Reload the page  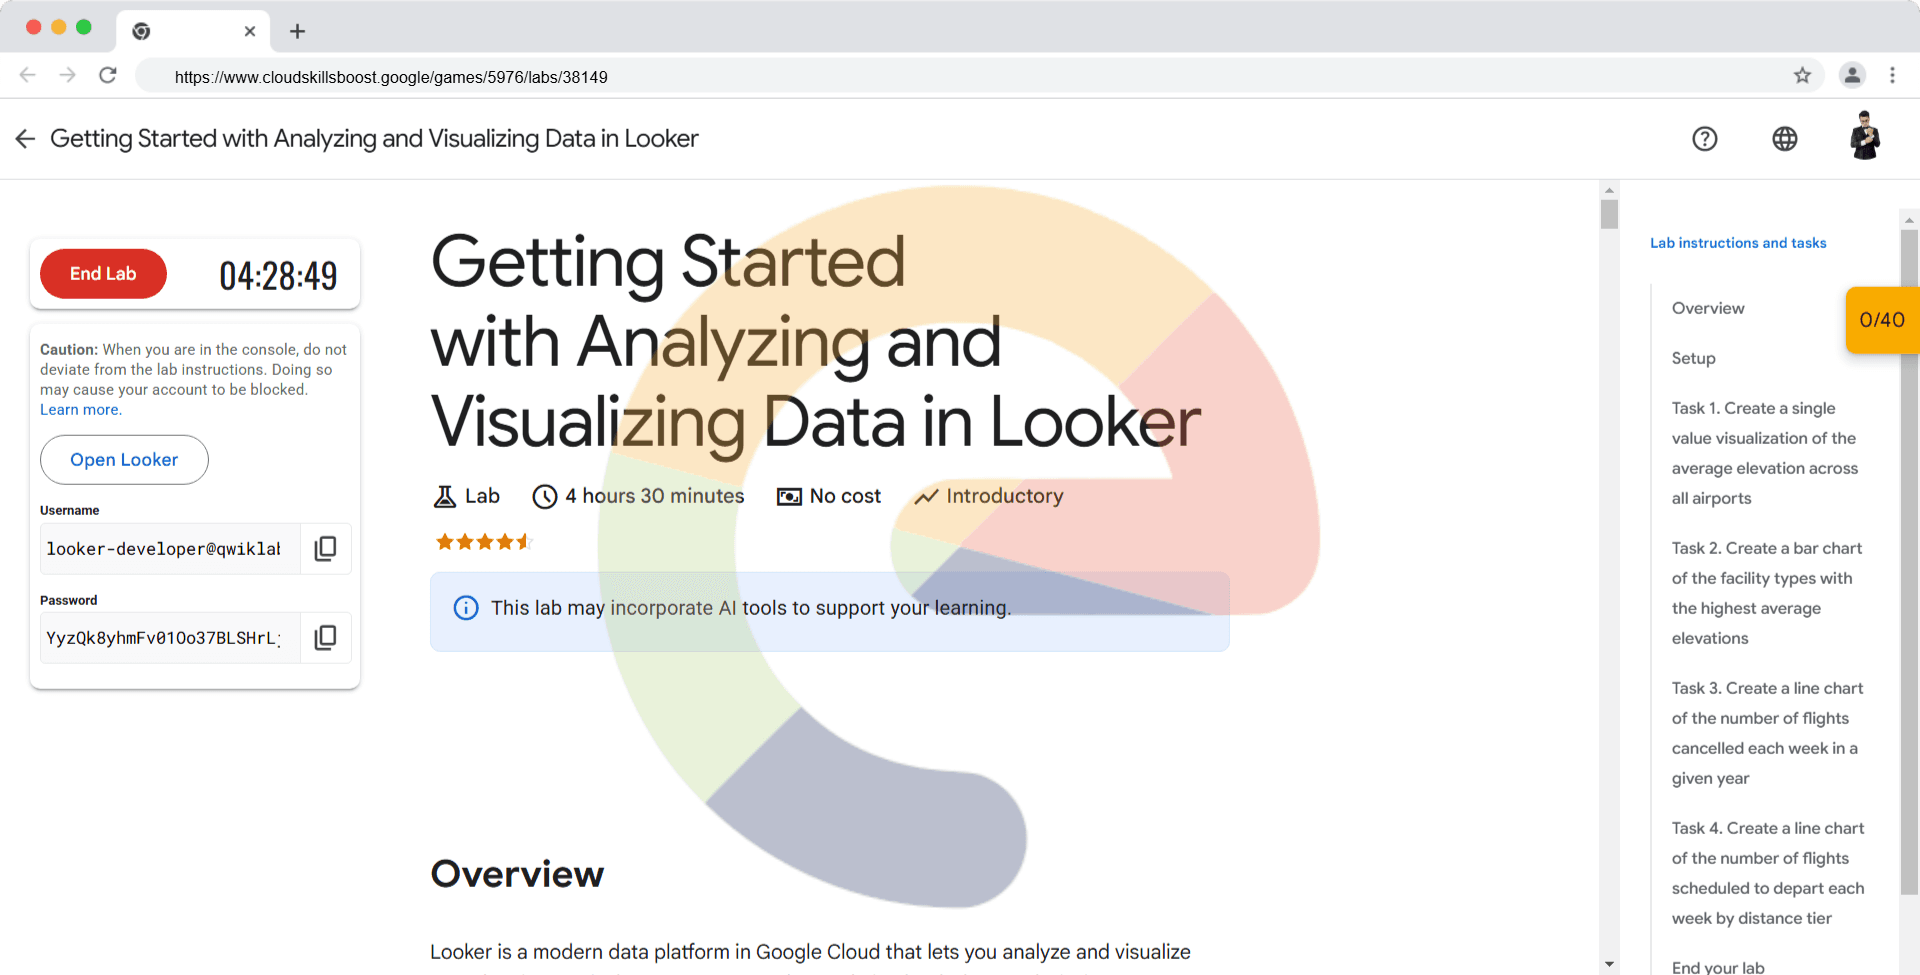[108, 75]
